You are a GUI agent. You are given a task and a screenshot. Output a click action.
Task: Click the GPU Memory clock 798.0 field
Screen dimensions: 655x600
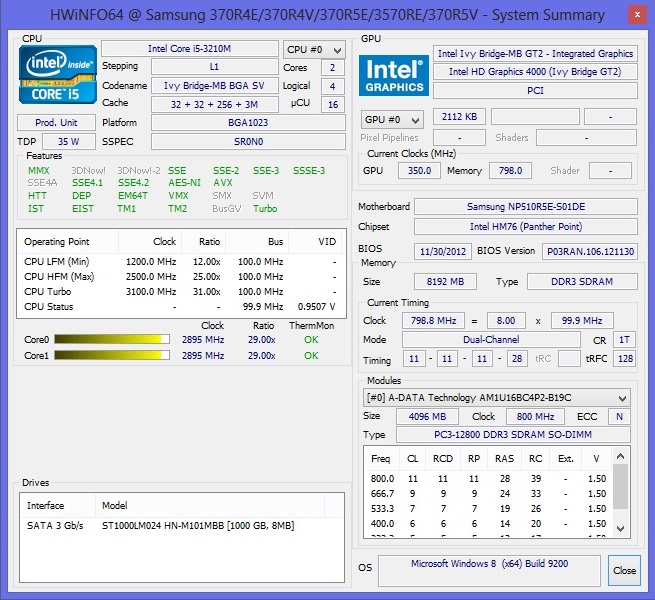(x=510, y=170)
